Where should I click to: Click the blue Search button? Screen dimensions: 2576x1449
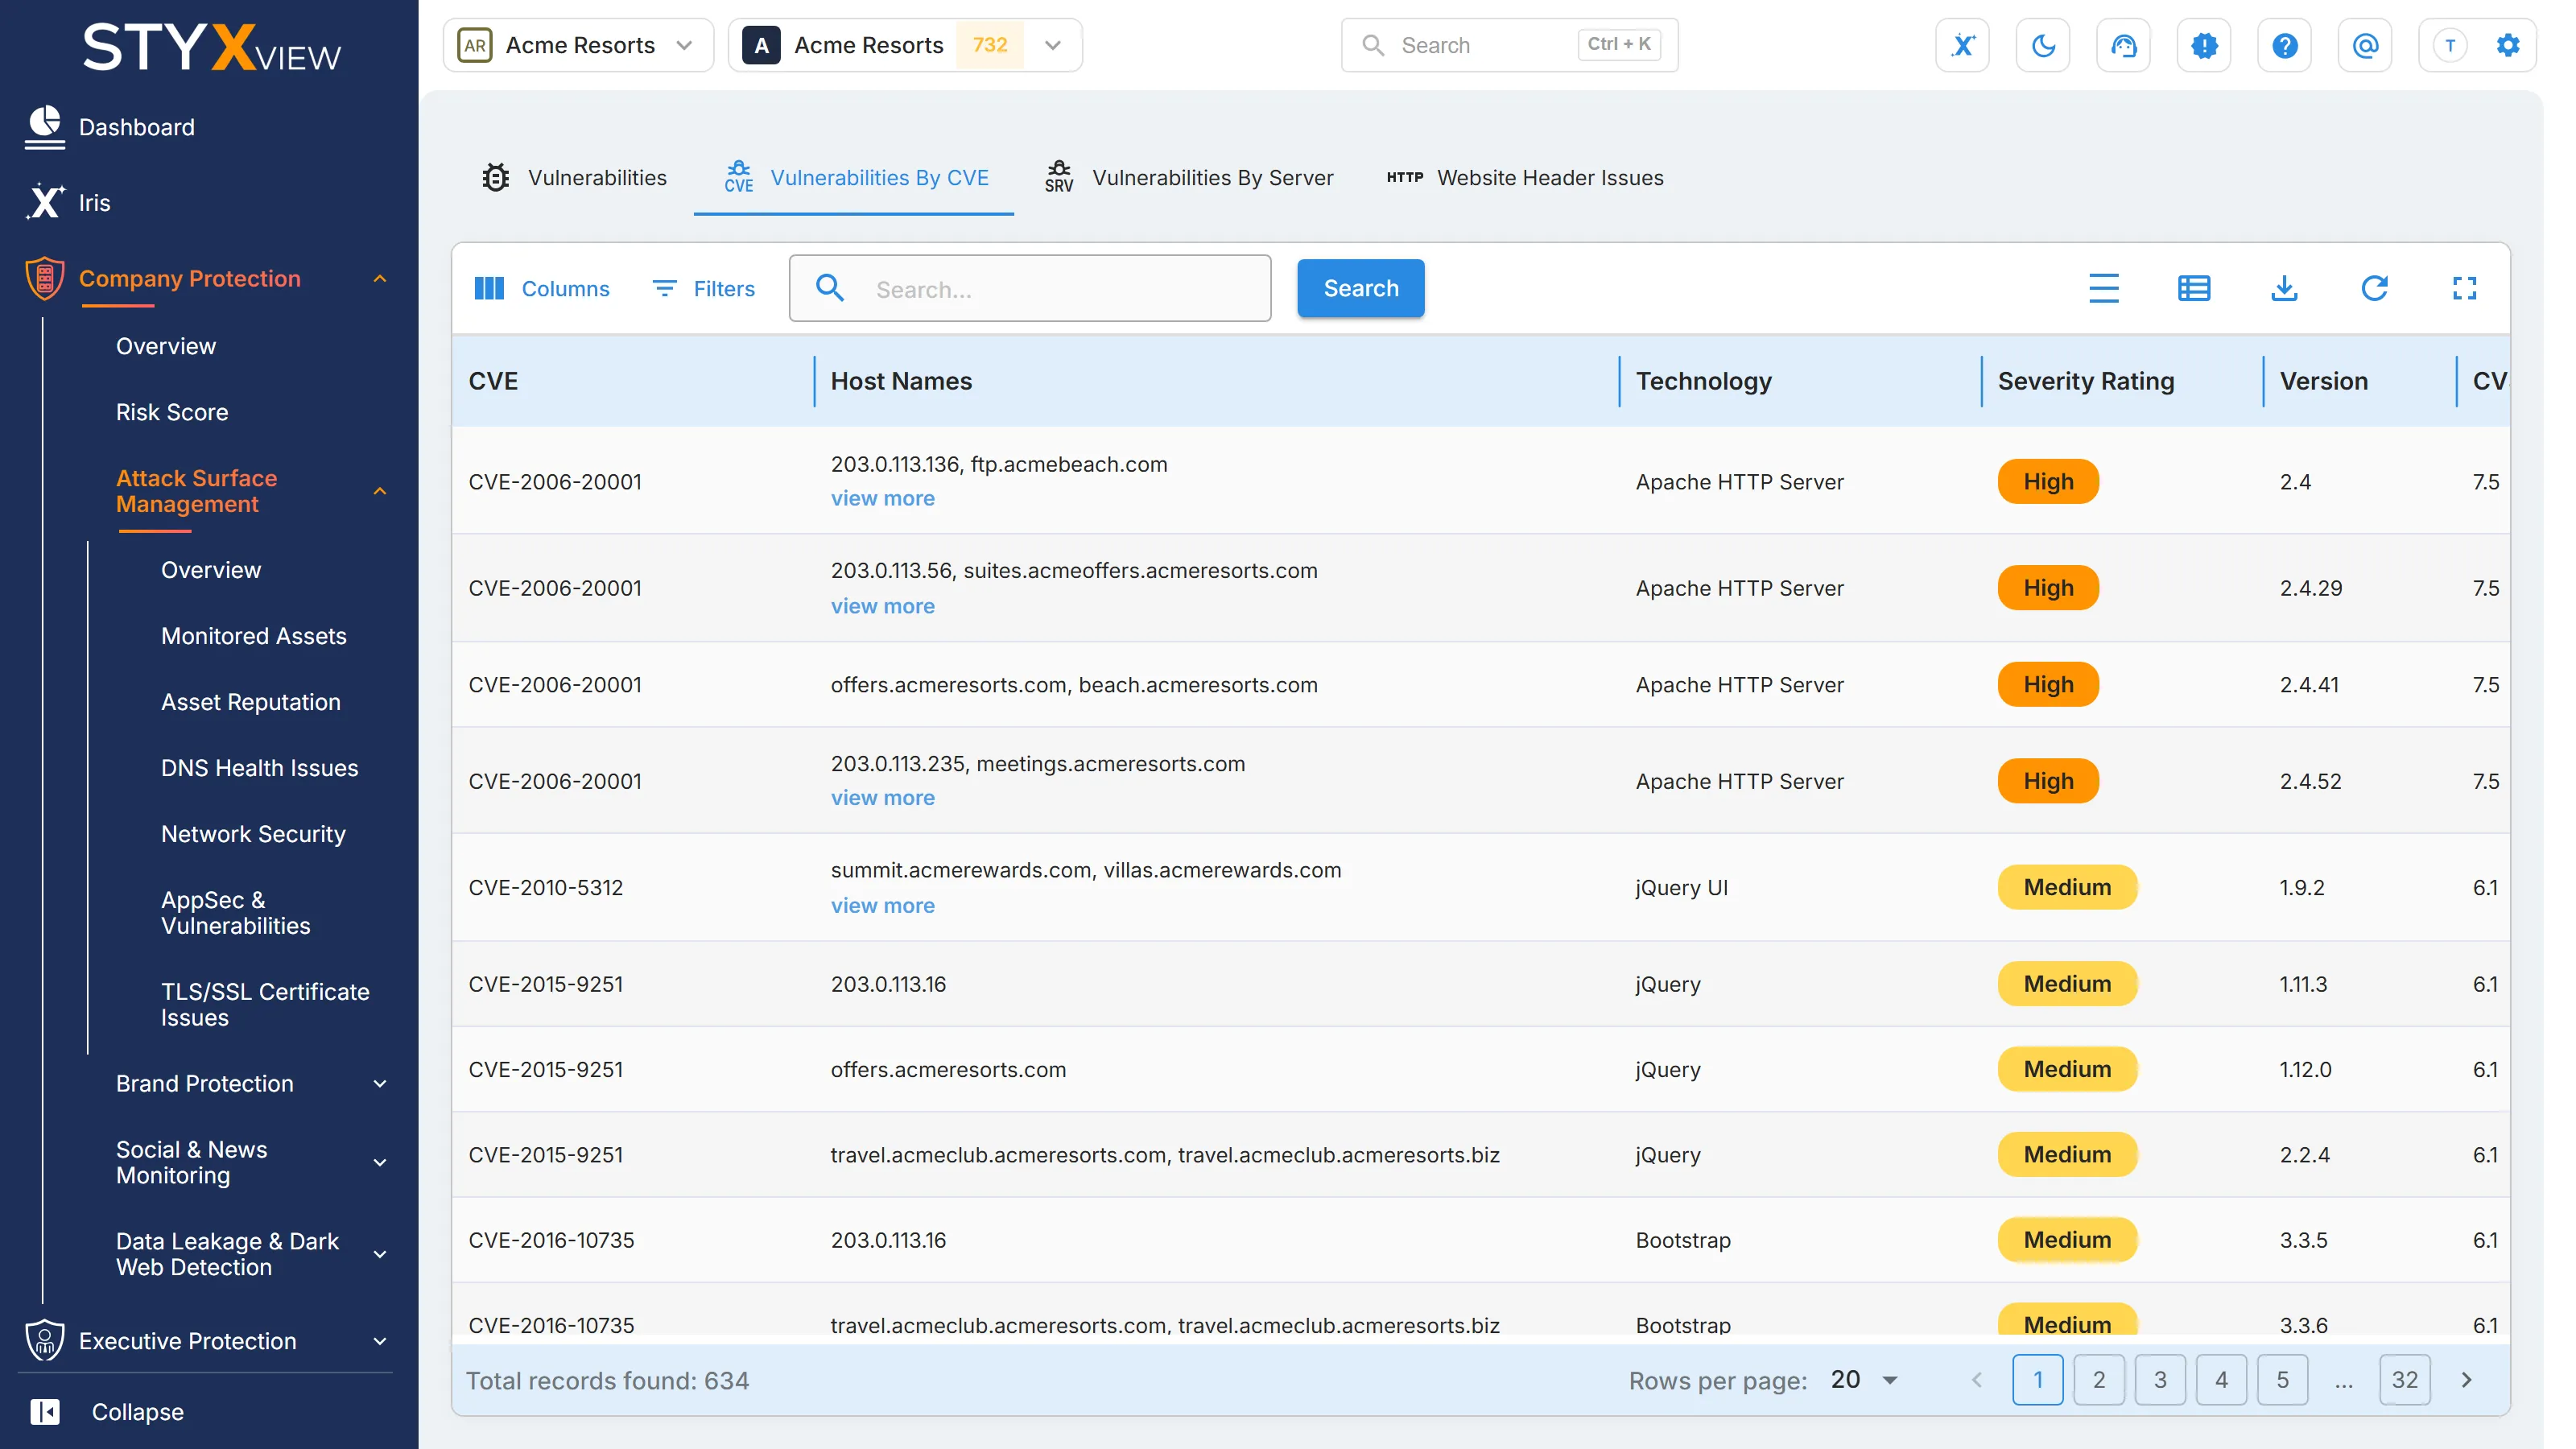1360,288
